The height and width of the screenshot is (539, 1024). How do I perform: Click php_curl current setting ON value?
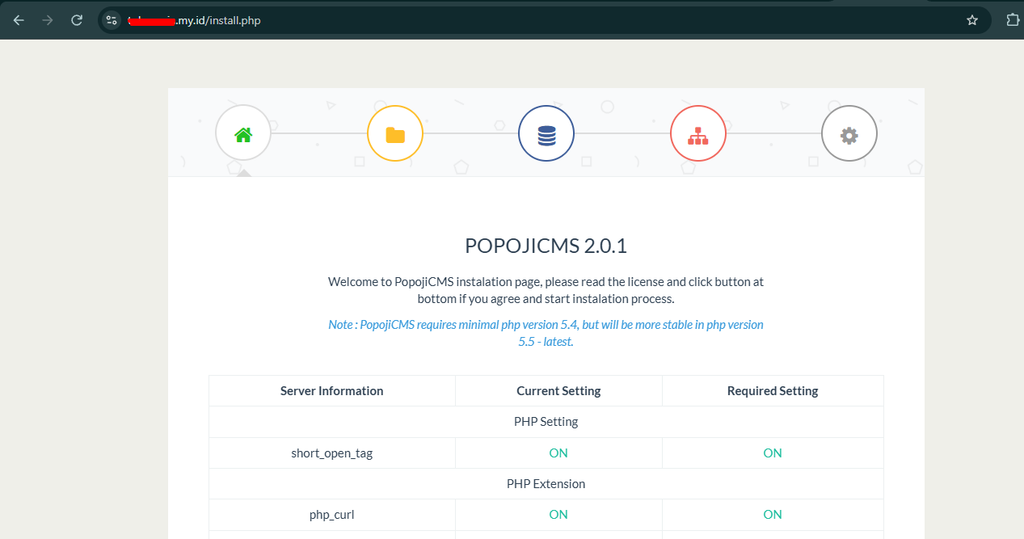(558, 515)
